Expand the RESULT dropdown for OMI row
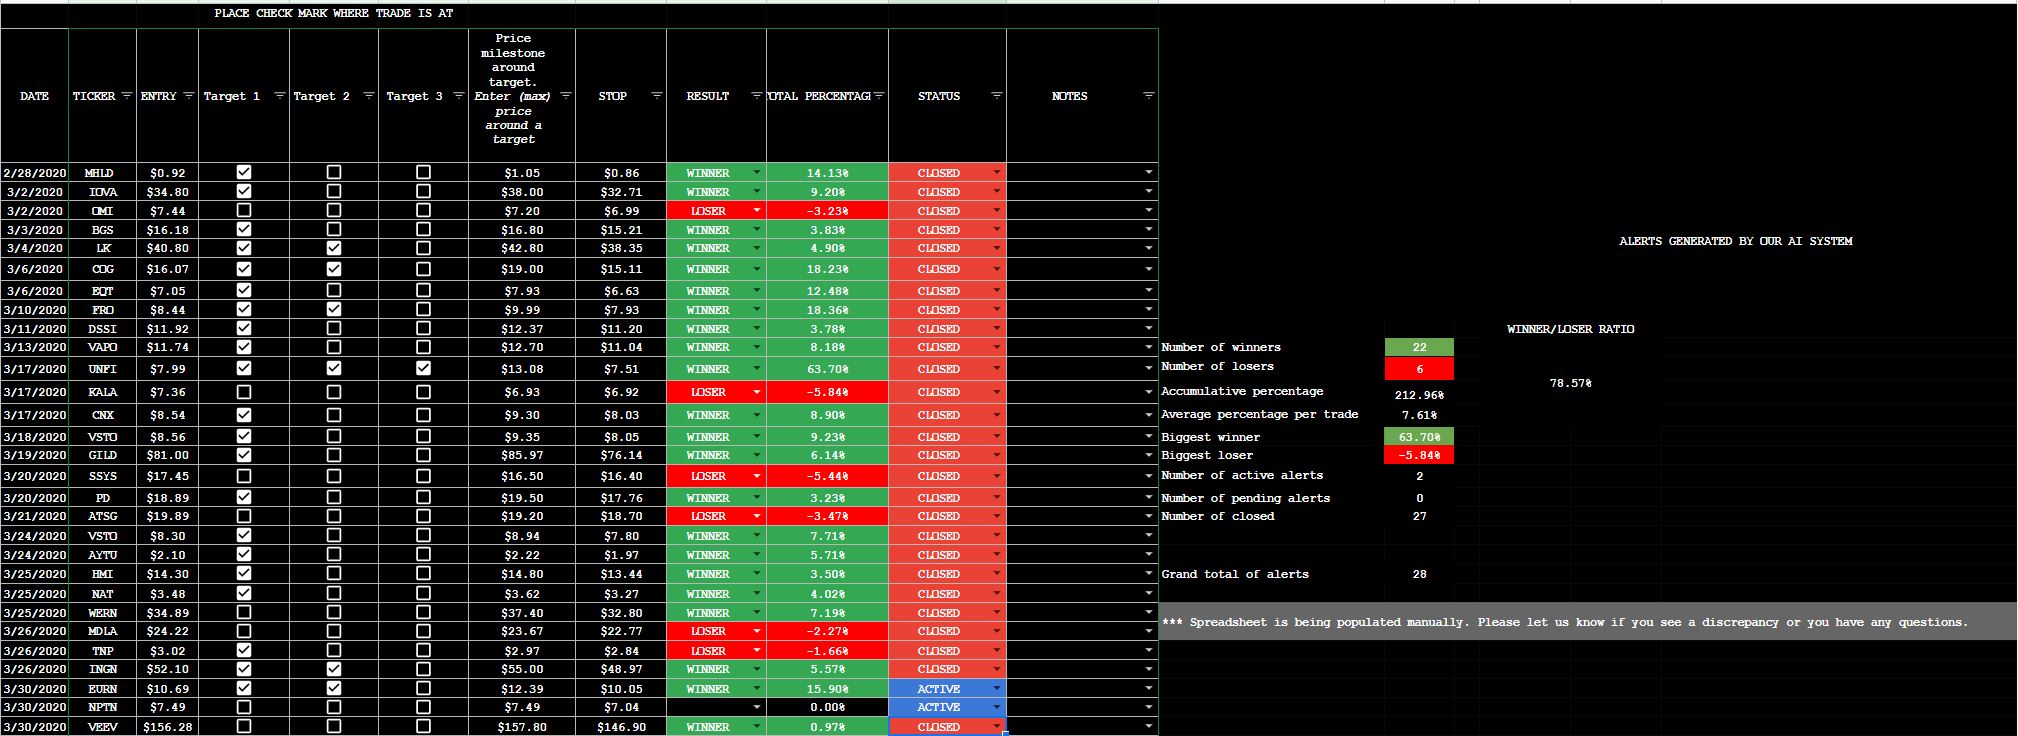This screenshot has width=2018, height=736. pyautogui.click(x=756, y=211)
